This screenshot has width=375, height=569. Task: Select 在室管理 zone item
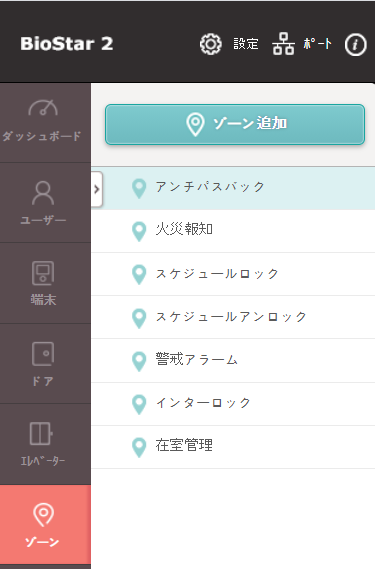pyautogui.click(x=233, y=447)
